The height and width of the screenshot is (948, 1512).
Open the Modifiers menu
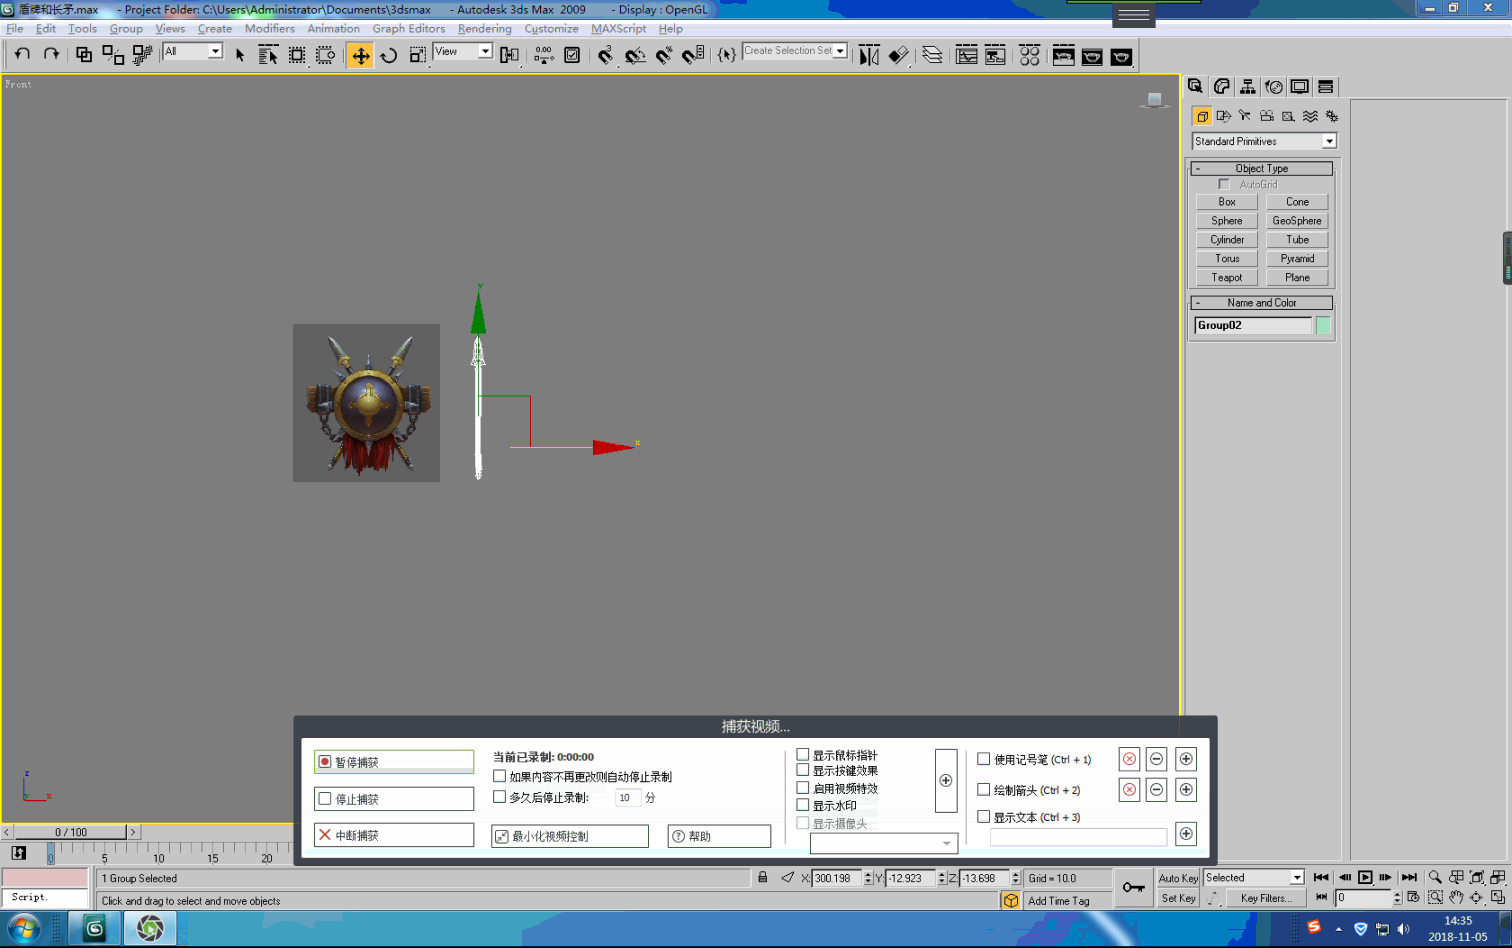click(x=270, y=28)
